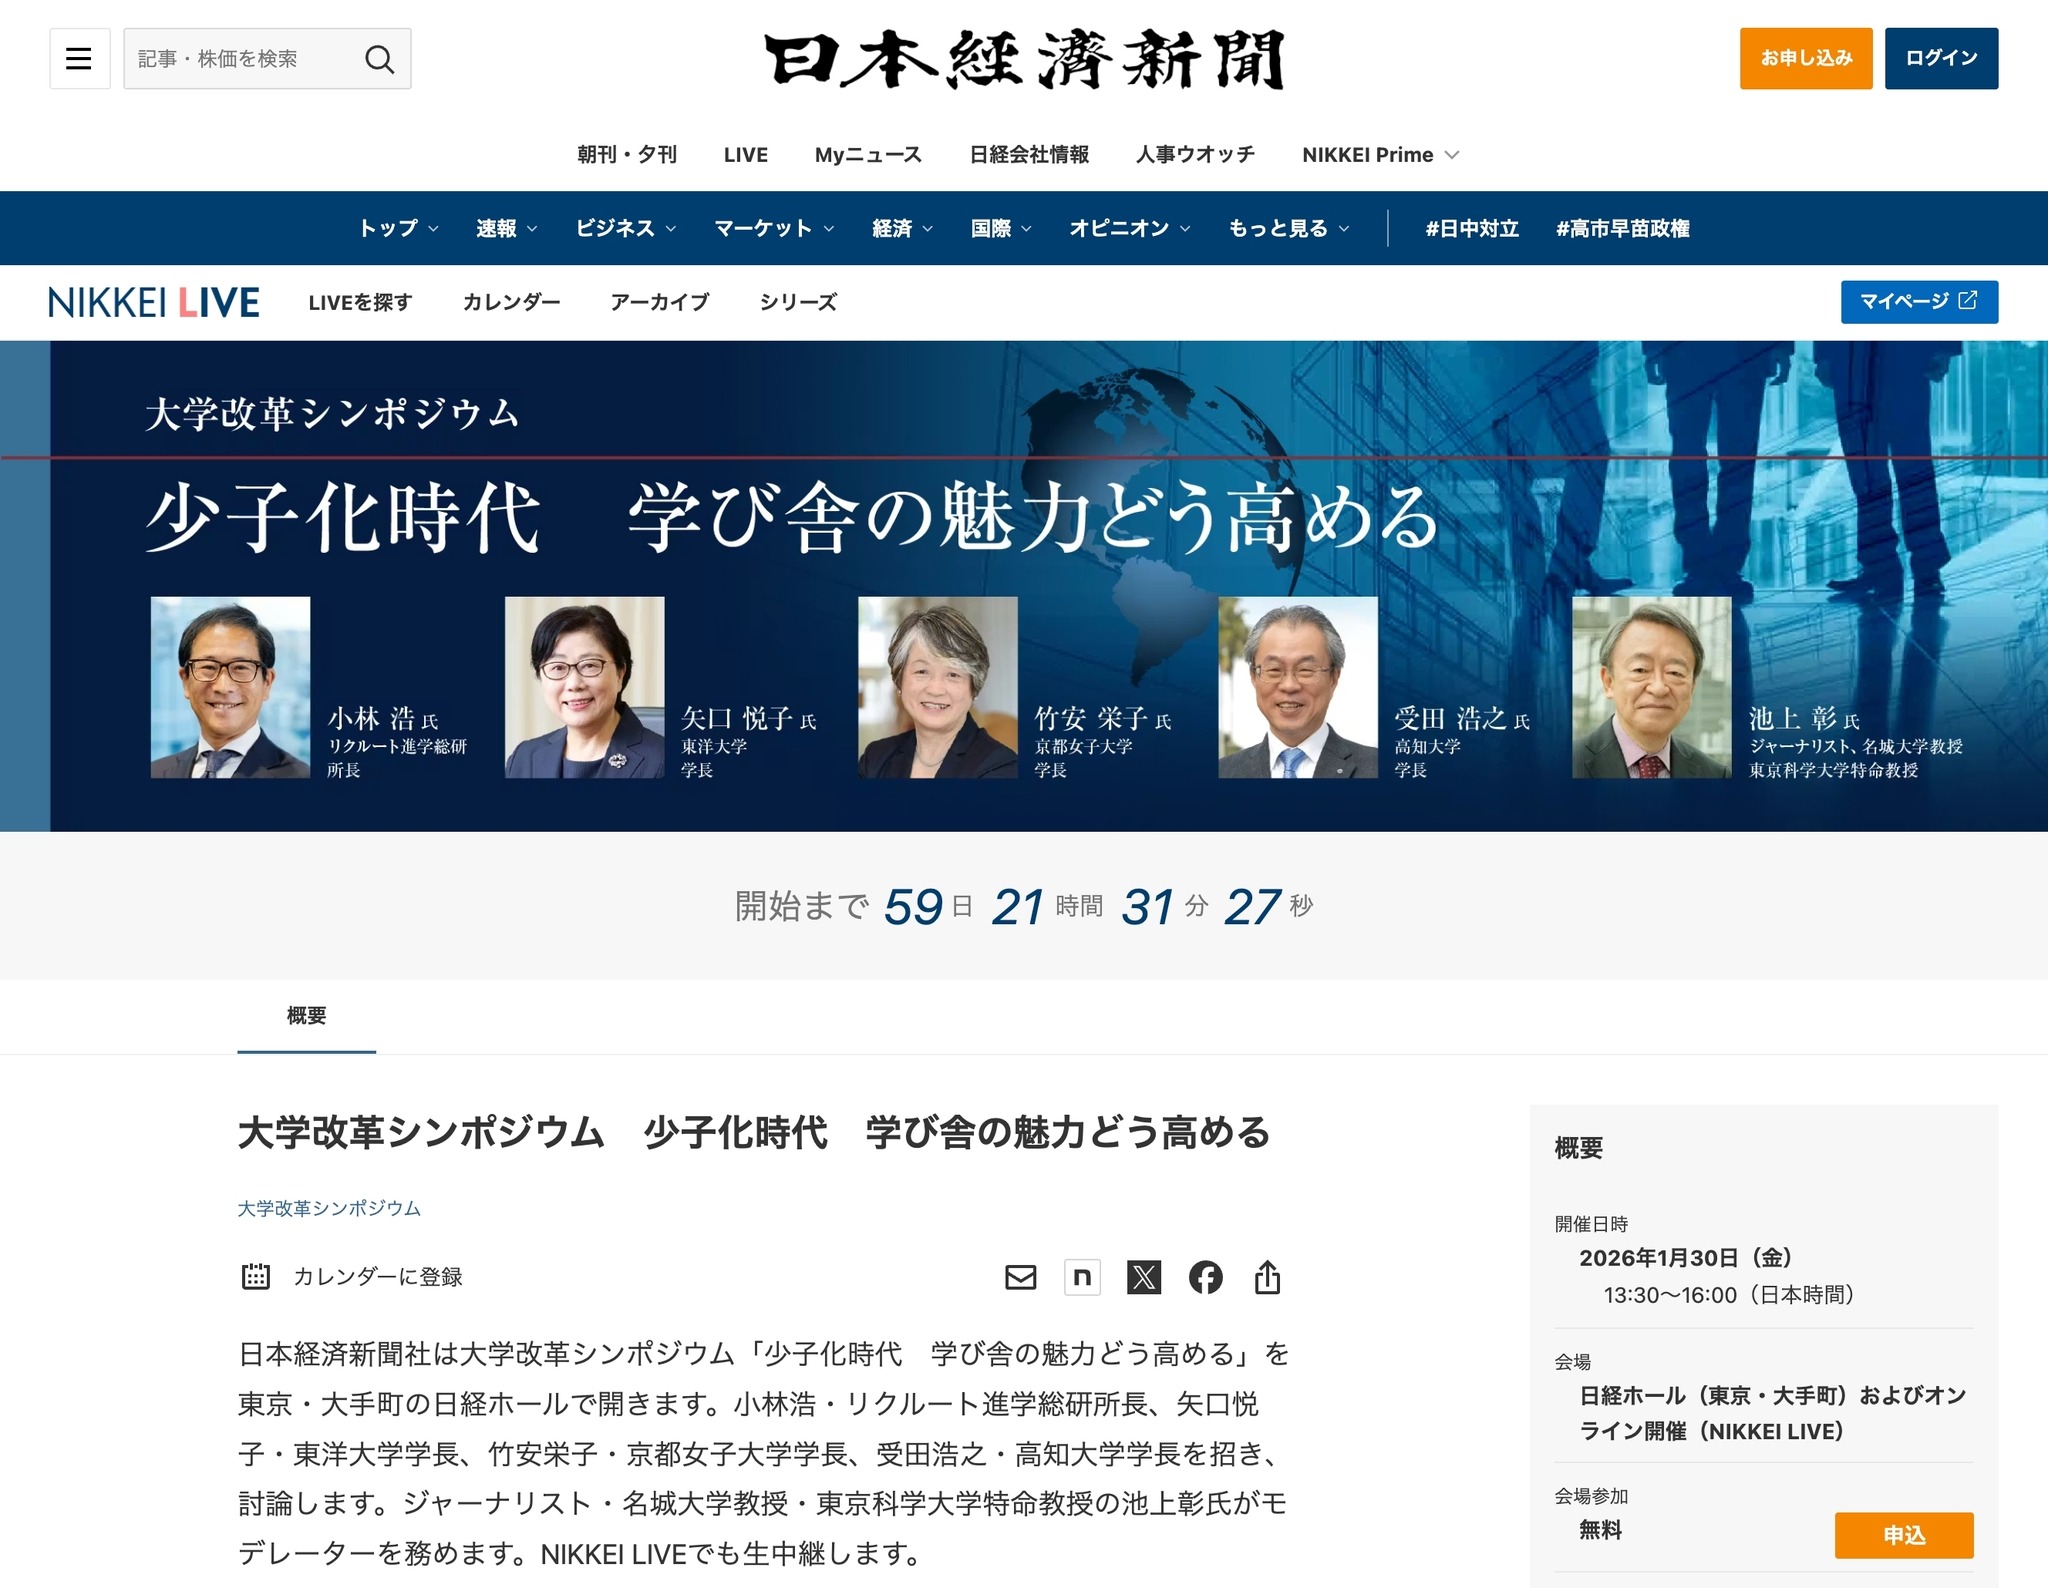Open 人事ウオッチ link

coord(1195,155)
